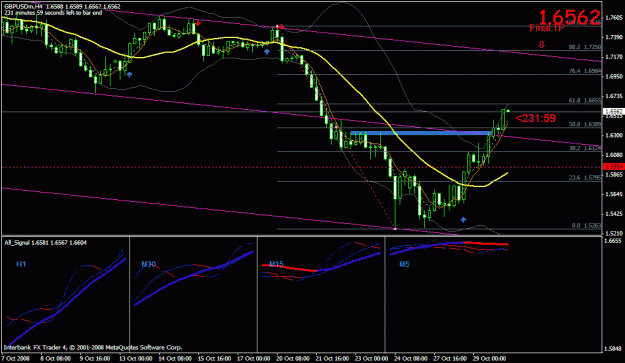Click the '9 Oct 16:00' time label
Screen dimensions: 625x363
click(95, 358)
